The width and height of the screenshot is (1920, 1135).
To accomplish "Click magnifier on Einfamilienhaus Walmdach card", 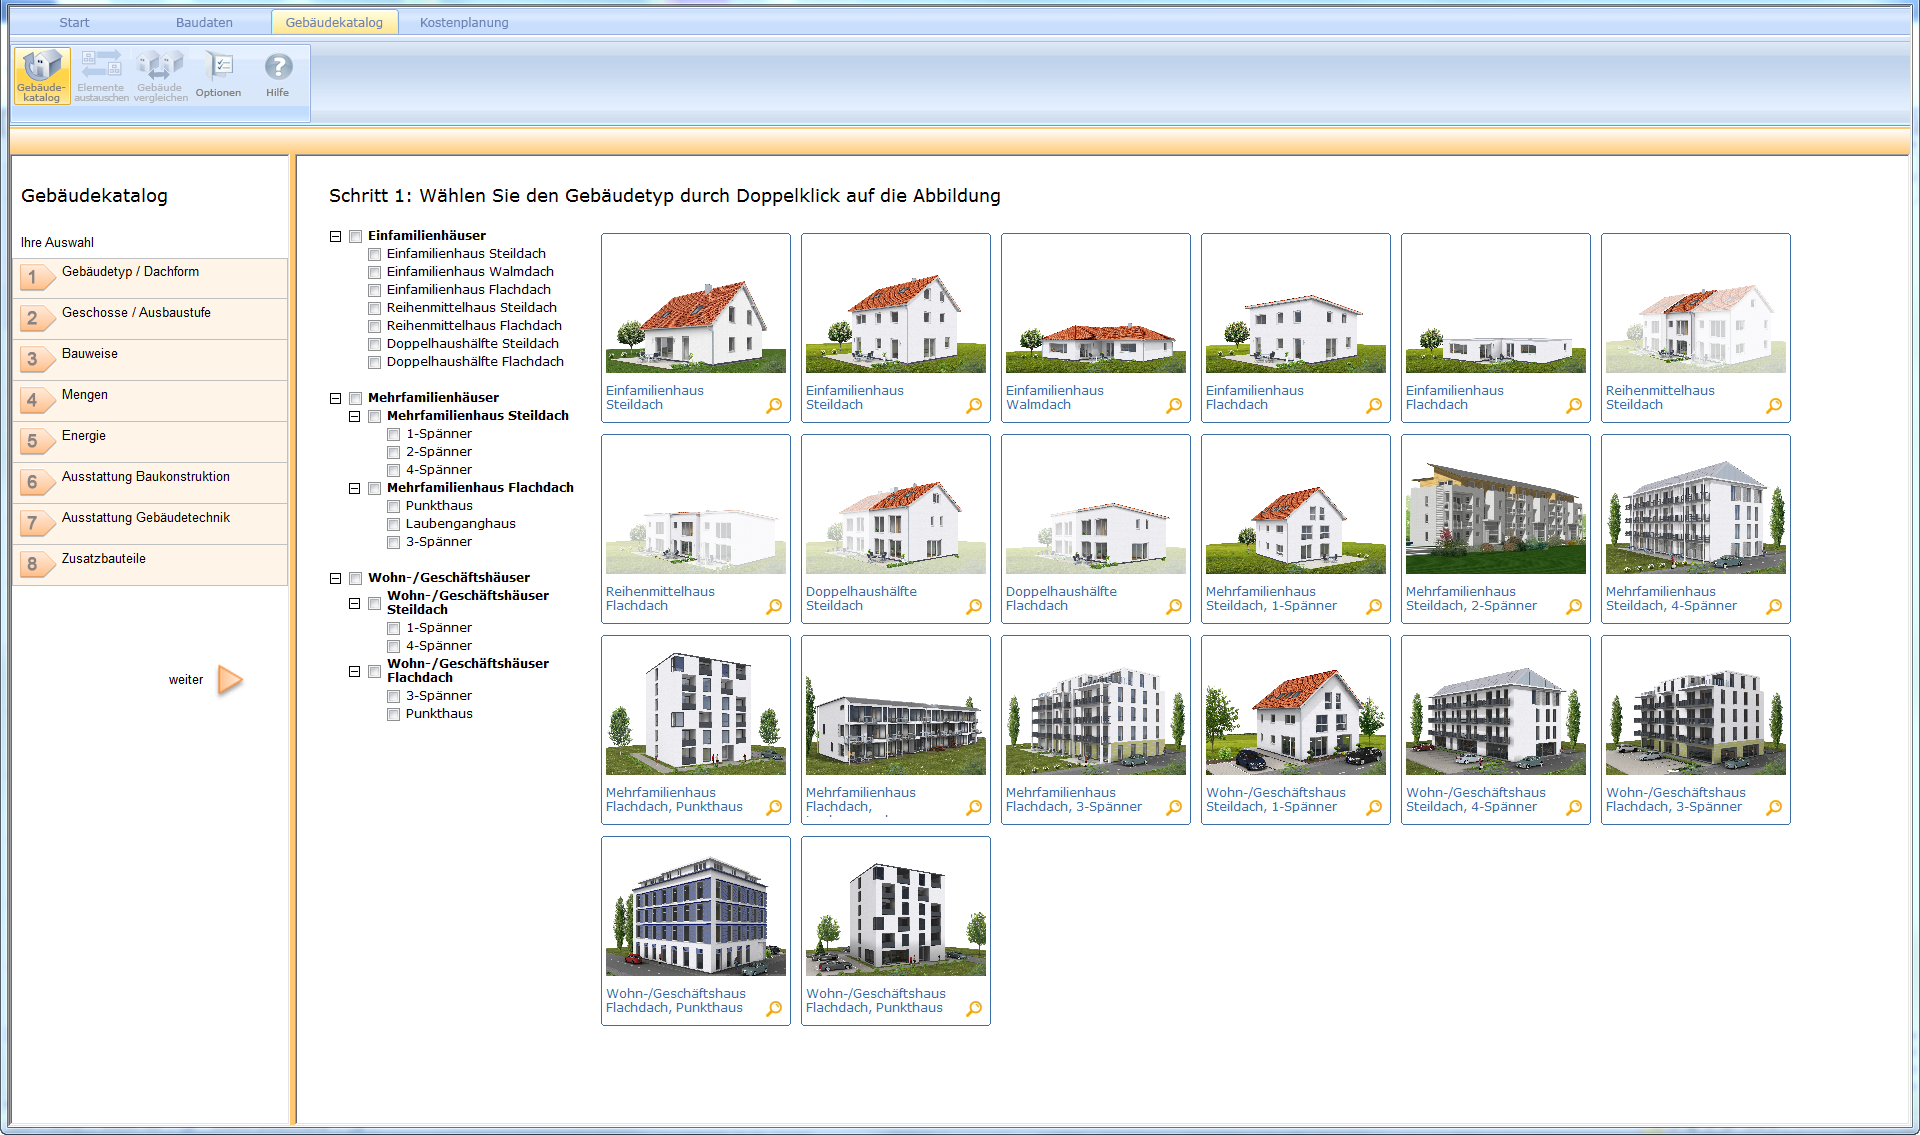I will [1174, 405].
